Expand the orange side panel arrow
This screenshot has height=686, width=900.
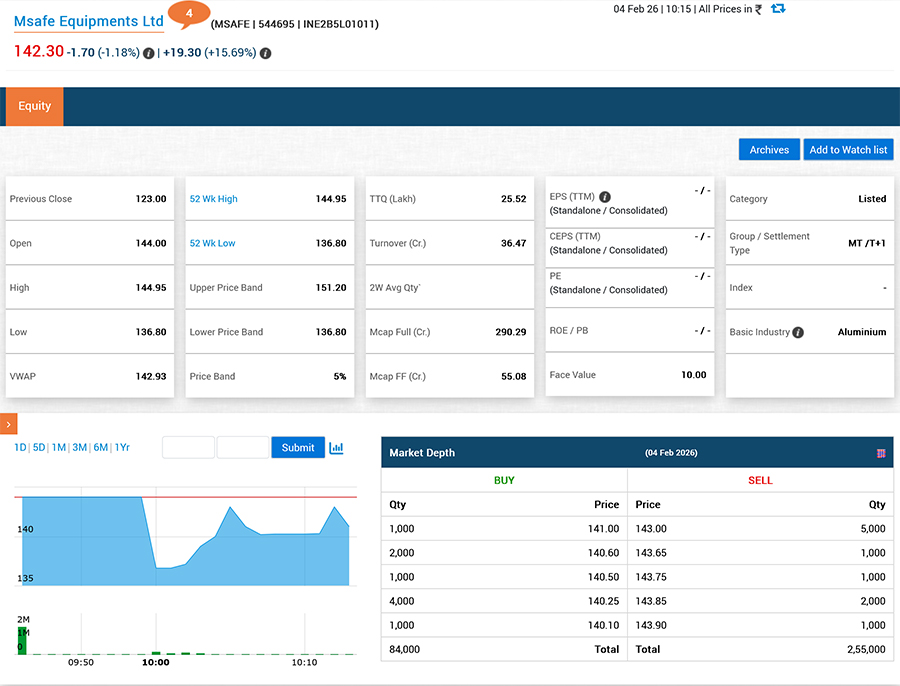pyautogui.click(x=8, y=424)
